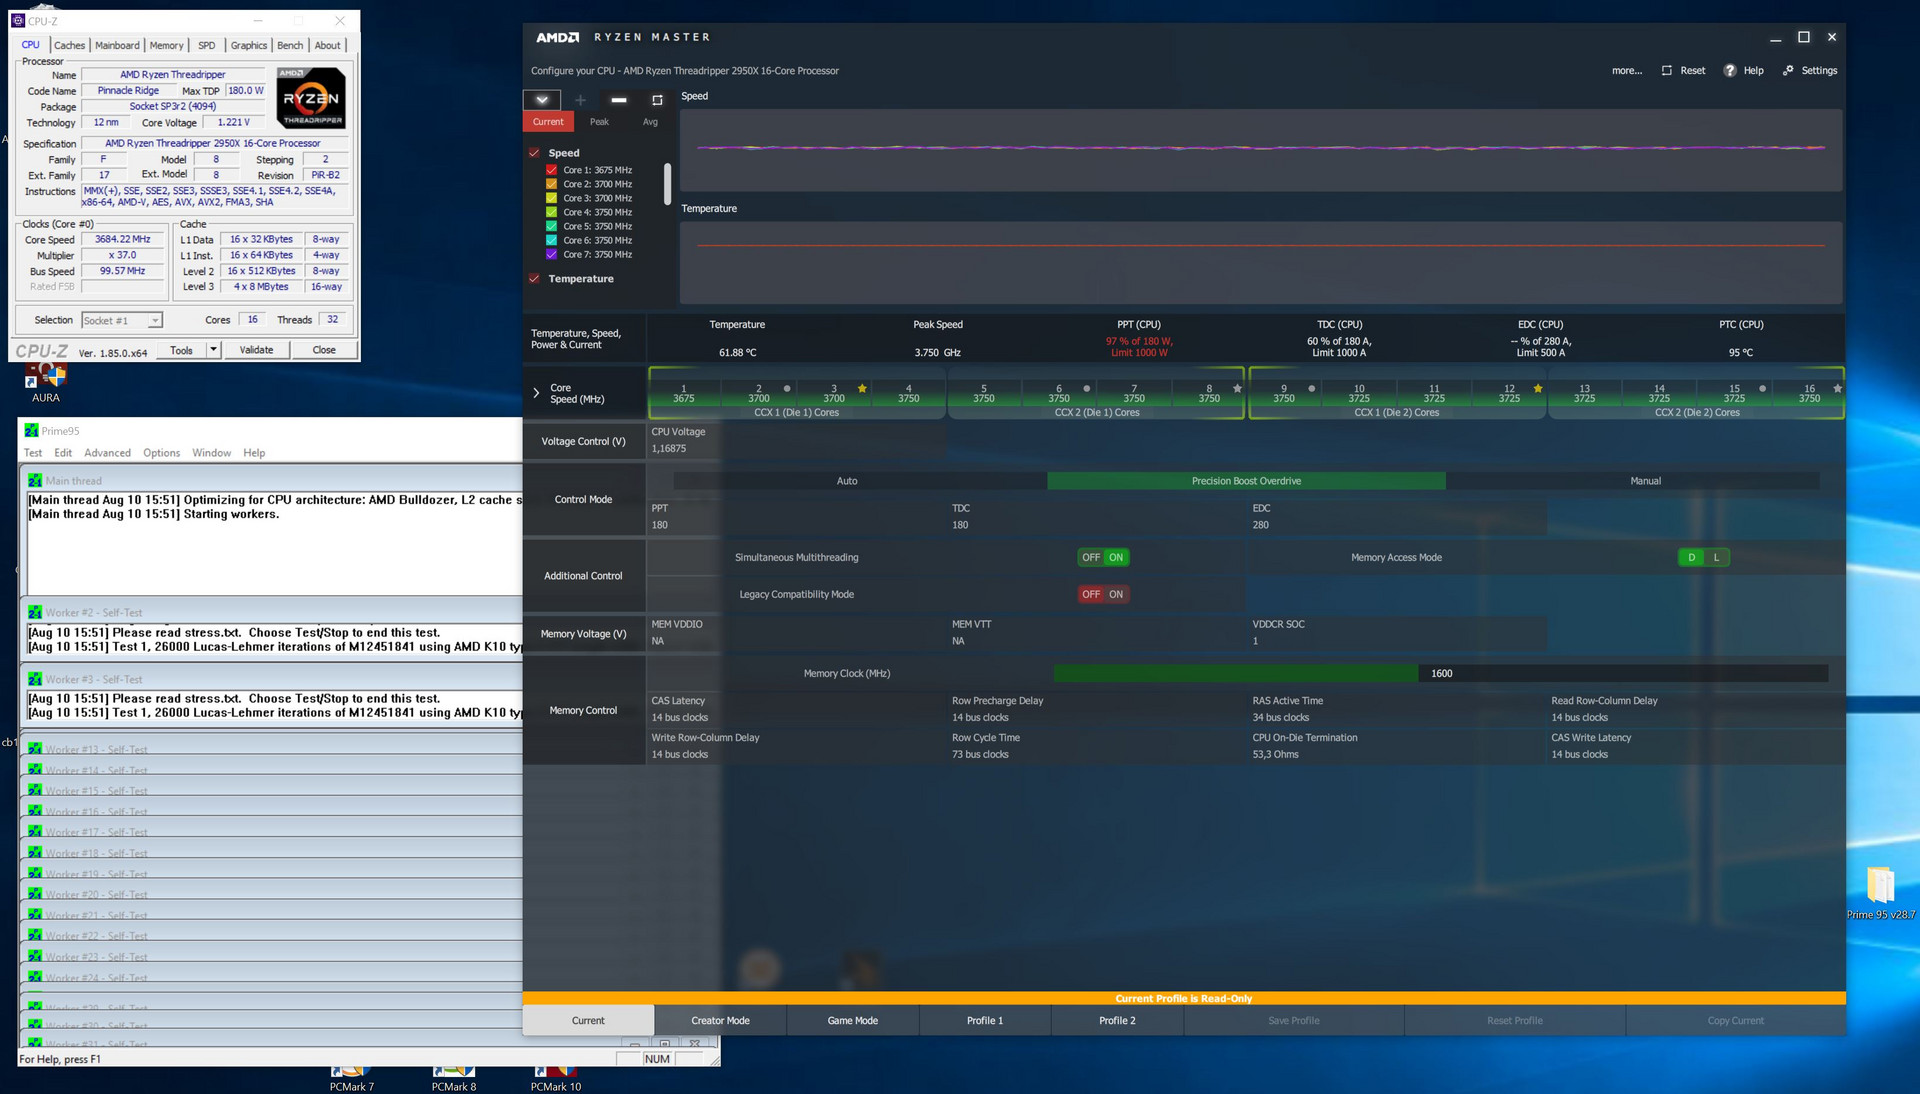Toggle Legacy Compatibility Mode switch
Viewport: 1920px width, 1094px height.
pyautogui.click(x=1103, y=594)
